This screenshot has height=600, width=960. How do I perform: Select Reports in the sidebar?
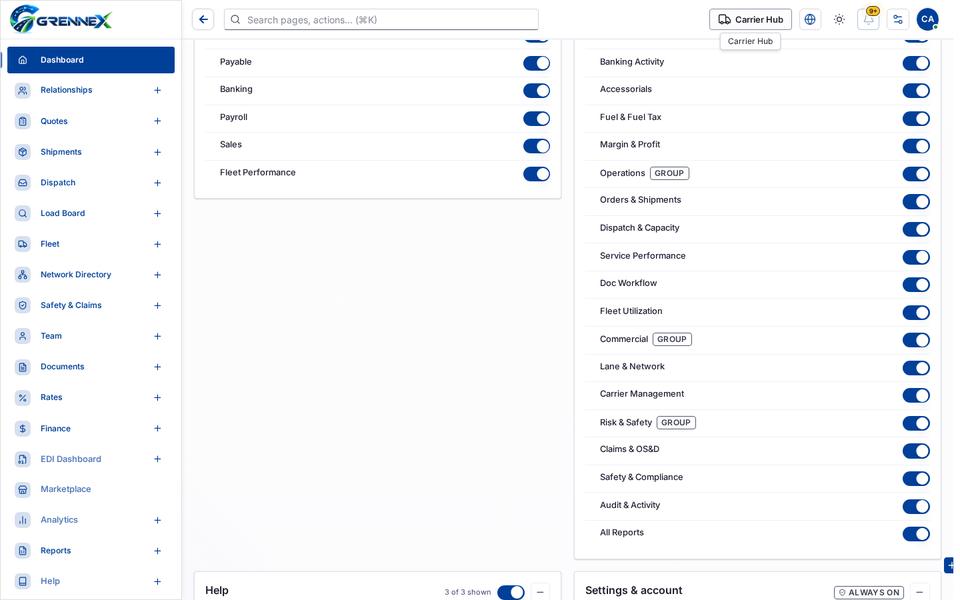coord(91,550)
